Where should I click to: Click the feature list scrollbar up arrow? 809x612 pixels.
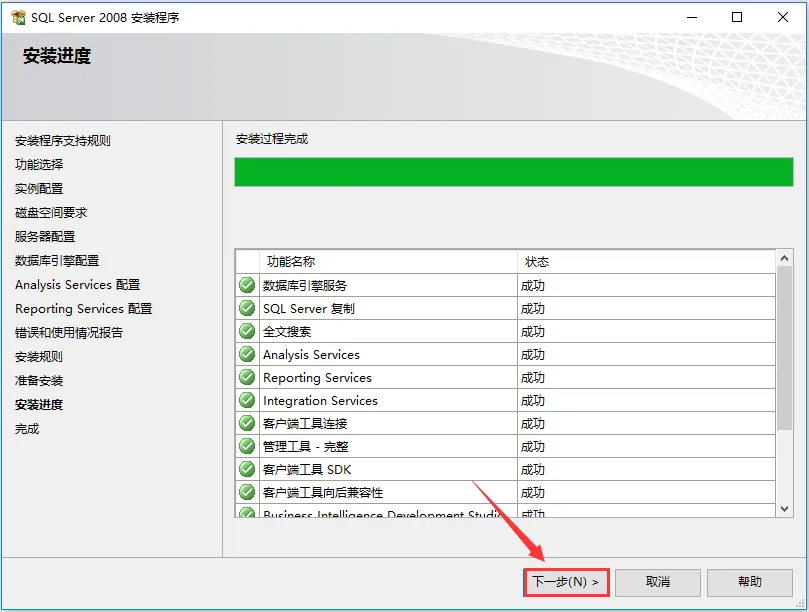pyautogui.click(x=785, y=258)
